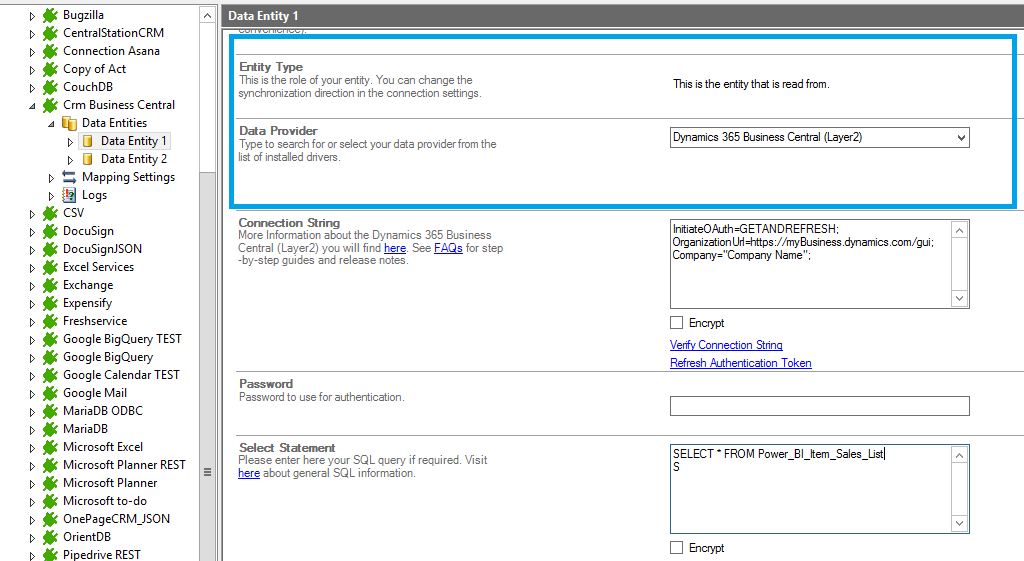The height and width of the screenshot is (561, 1024).
Task: Click the Verify Connection String link
Action: [726, 345]
